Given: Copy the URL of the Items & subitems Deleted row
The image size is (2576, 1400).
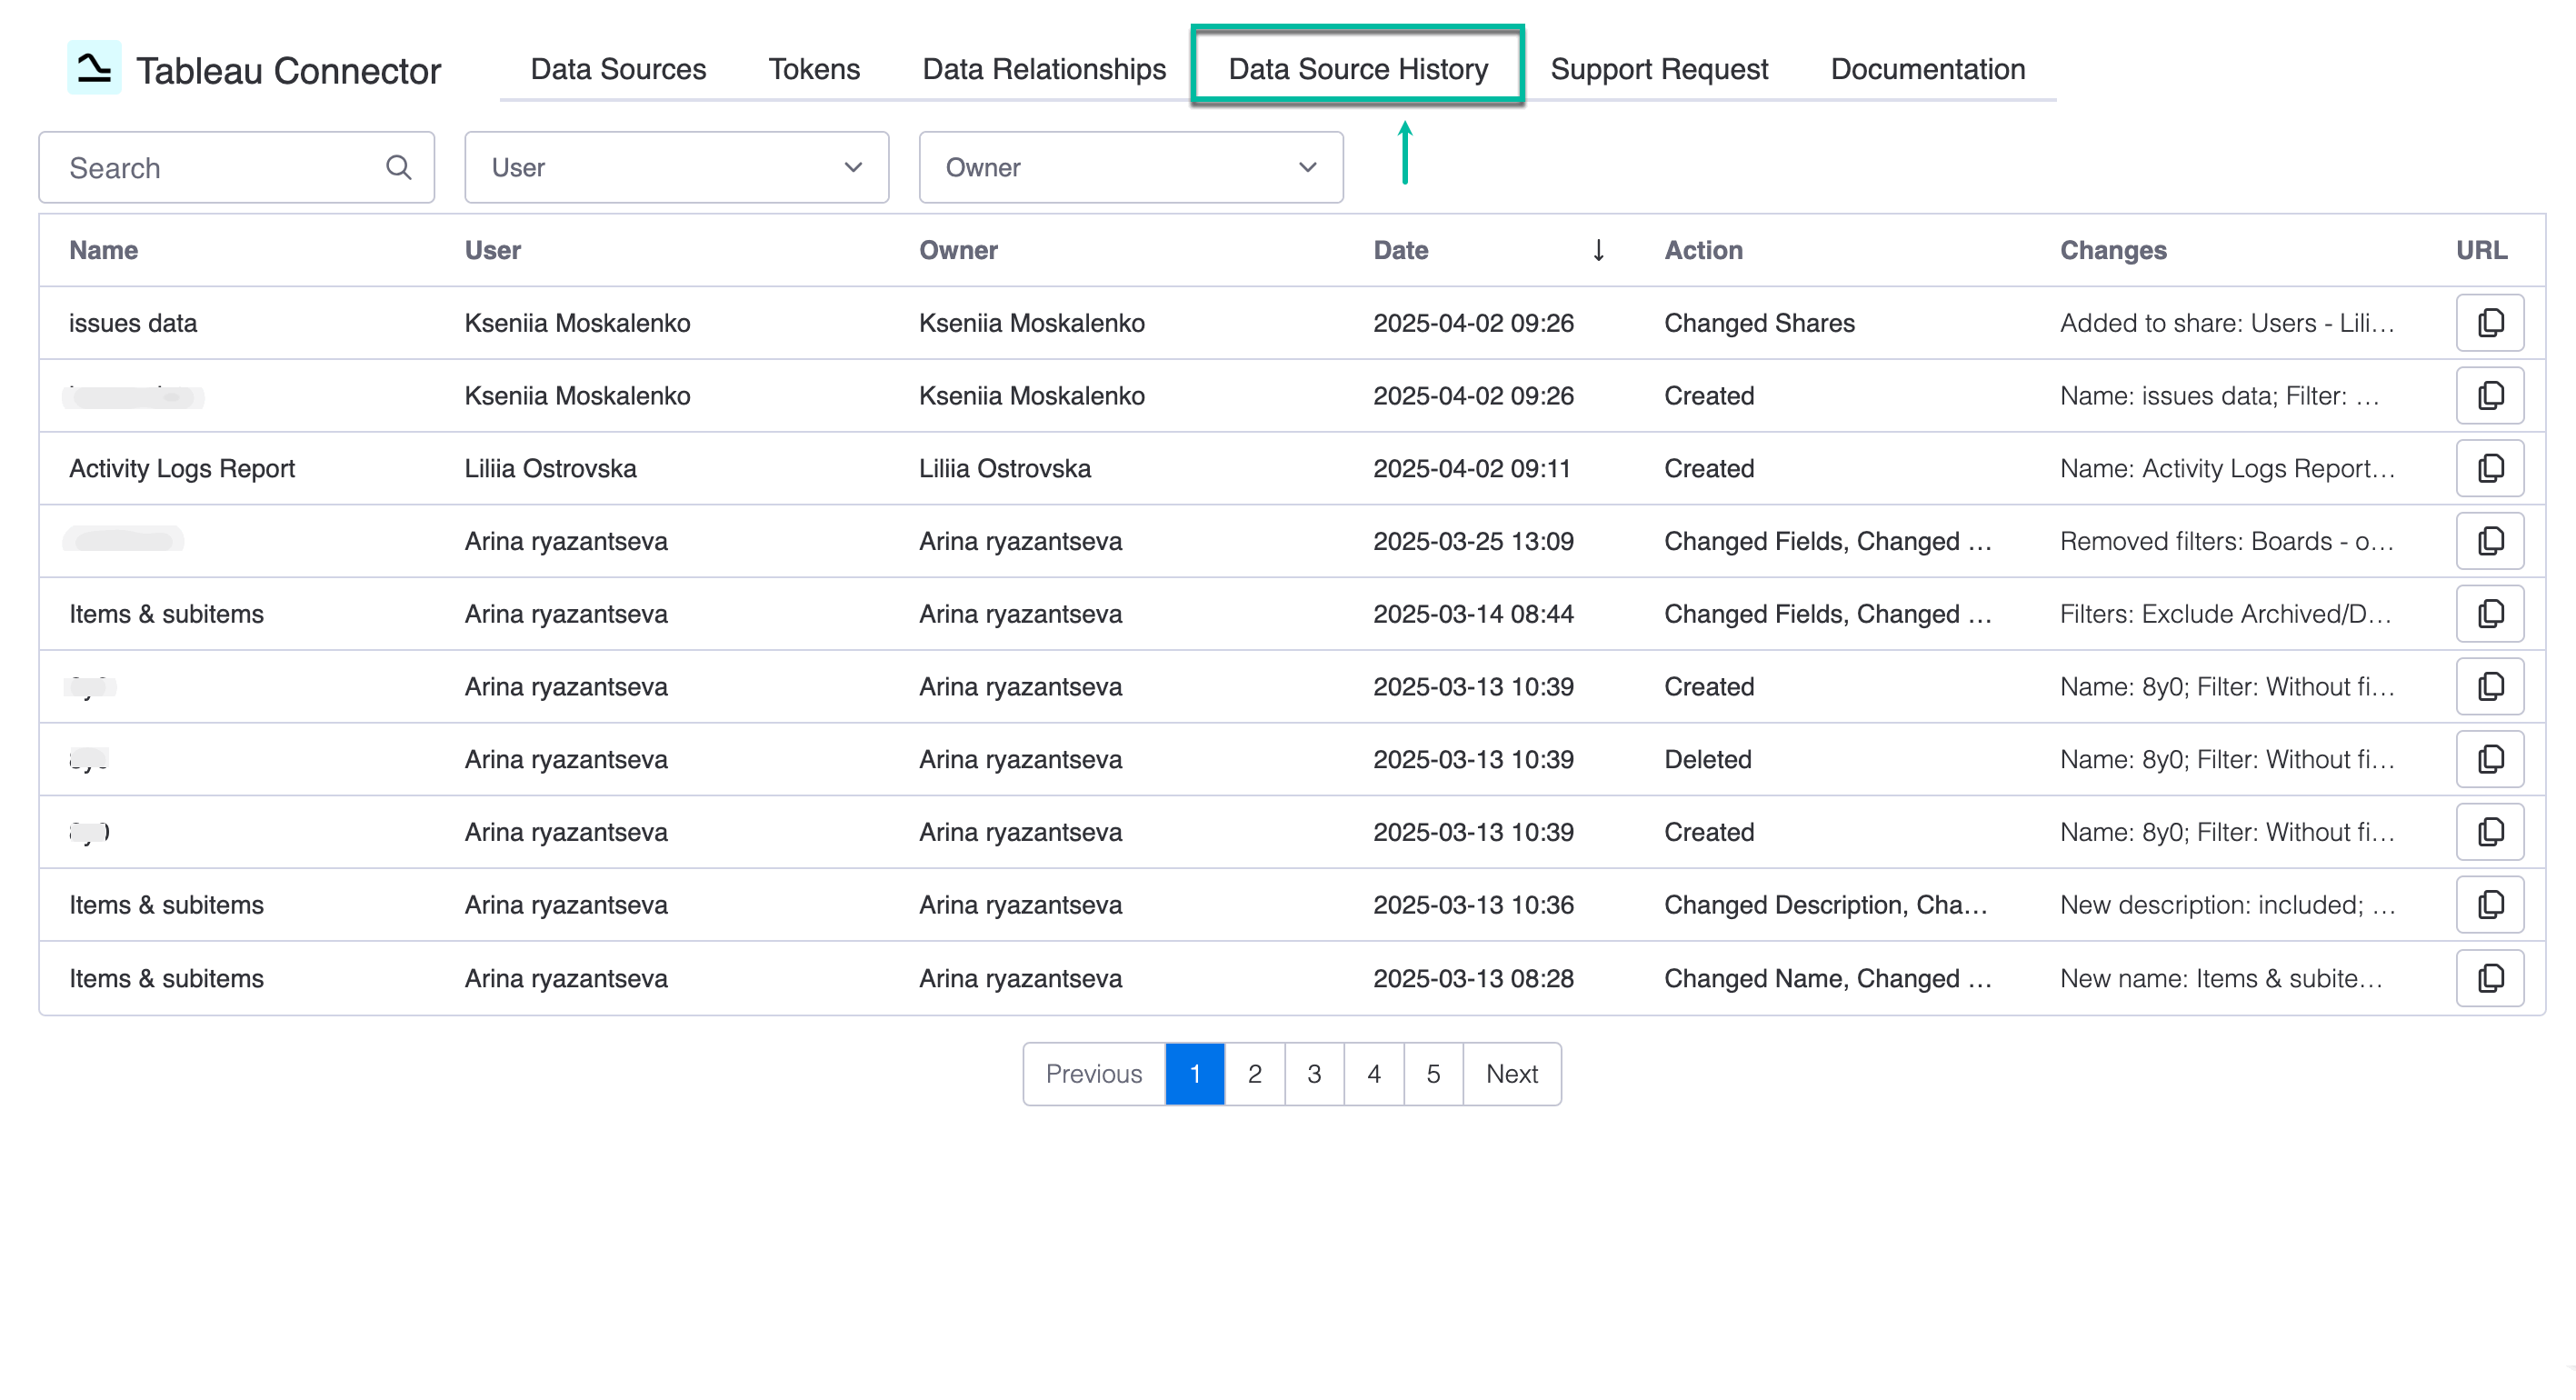Looking at the screenshot, I should pos(2490,759).
